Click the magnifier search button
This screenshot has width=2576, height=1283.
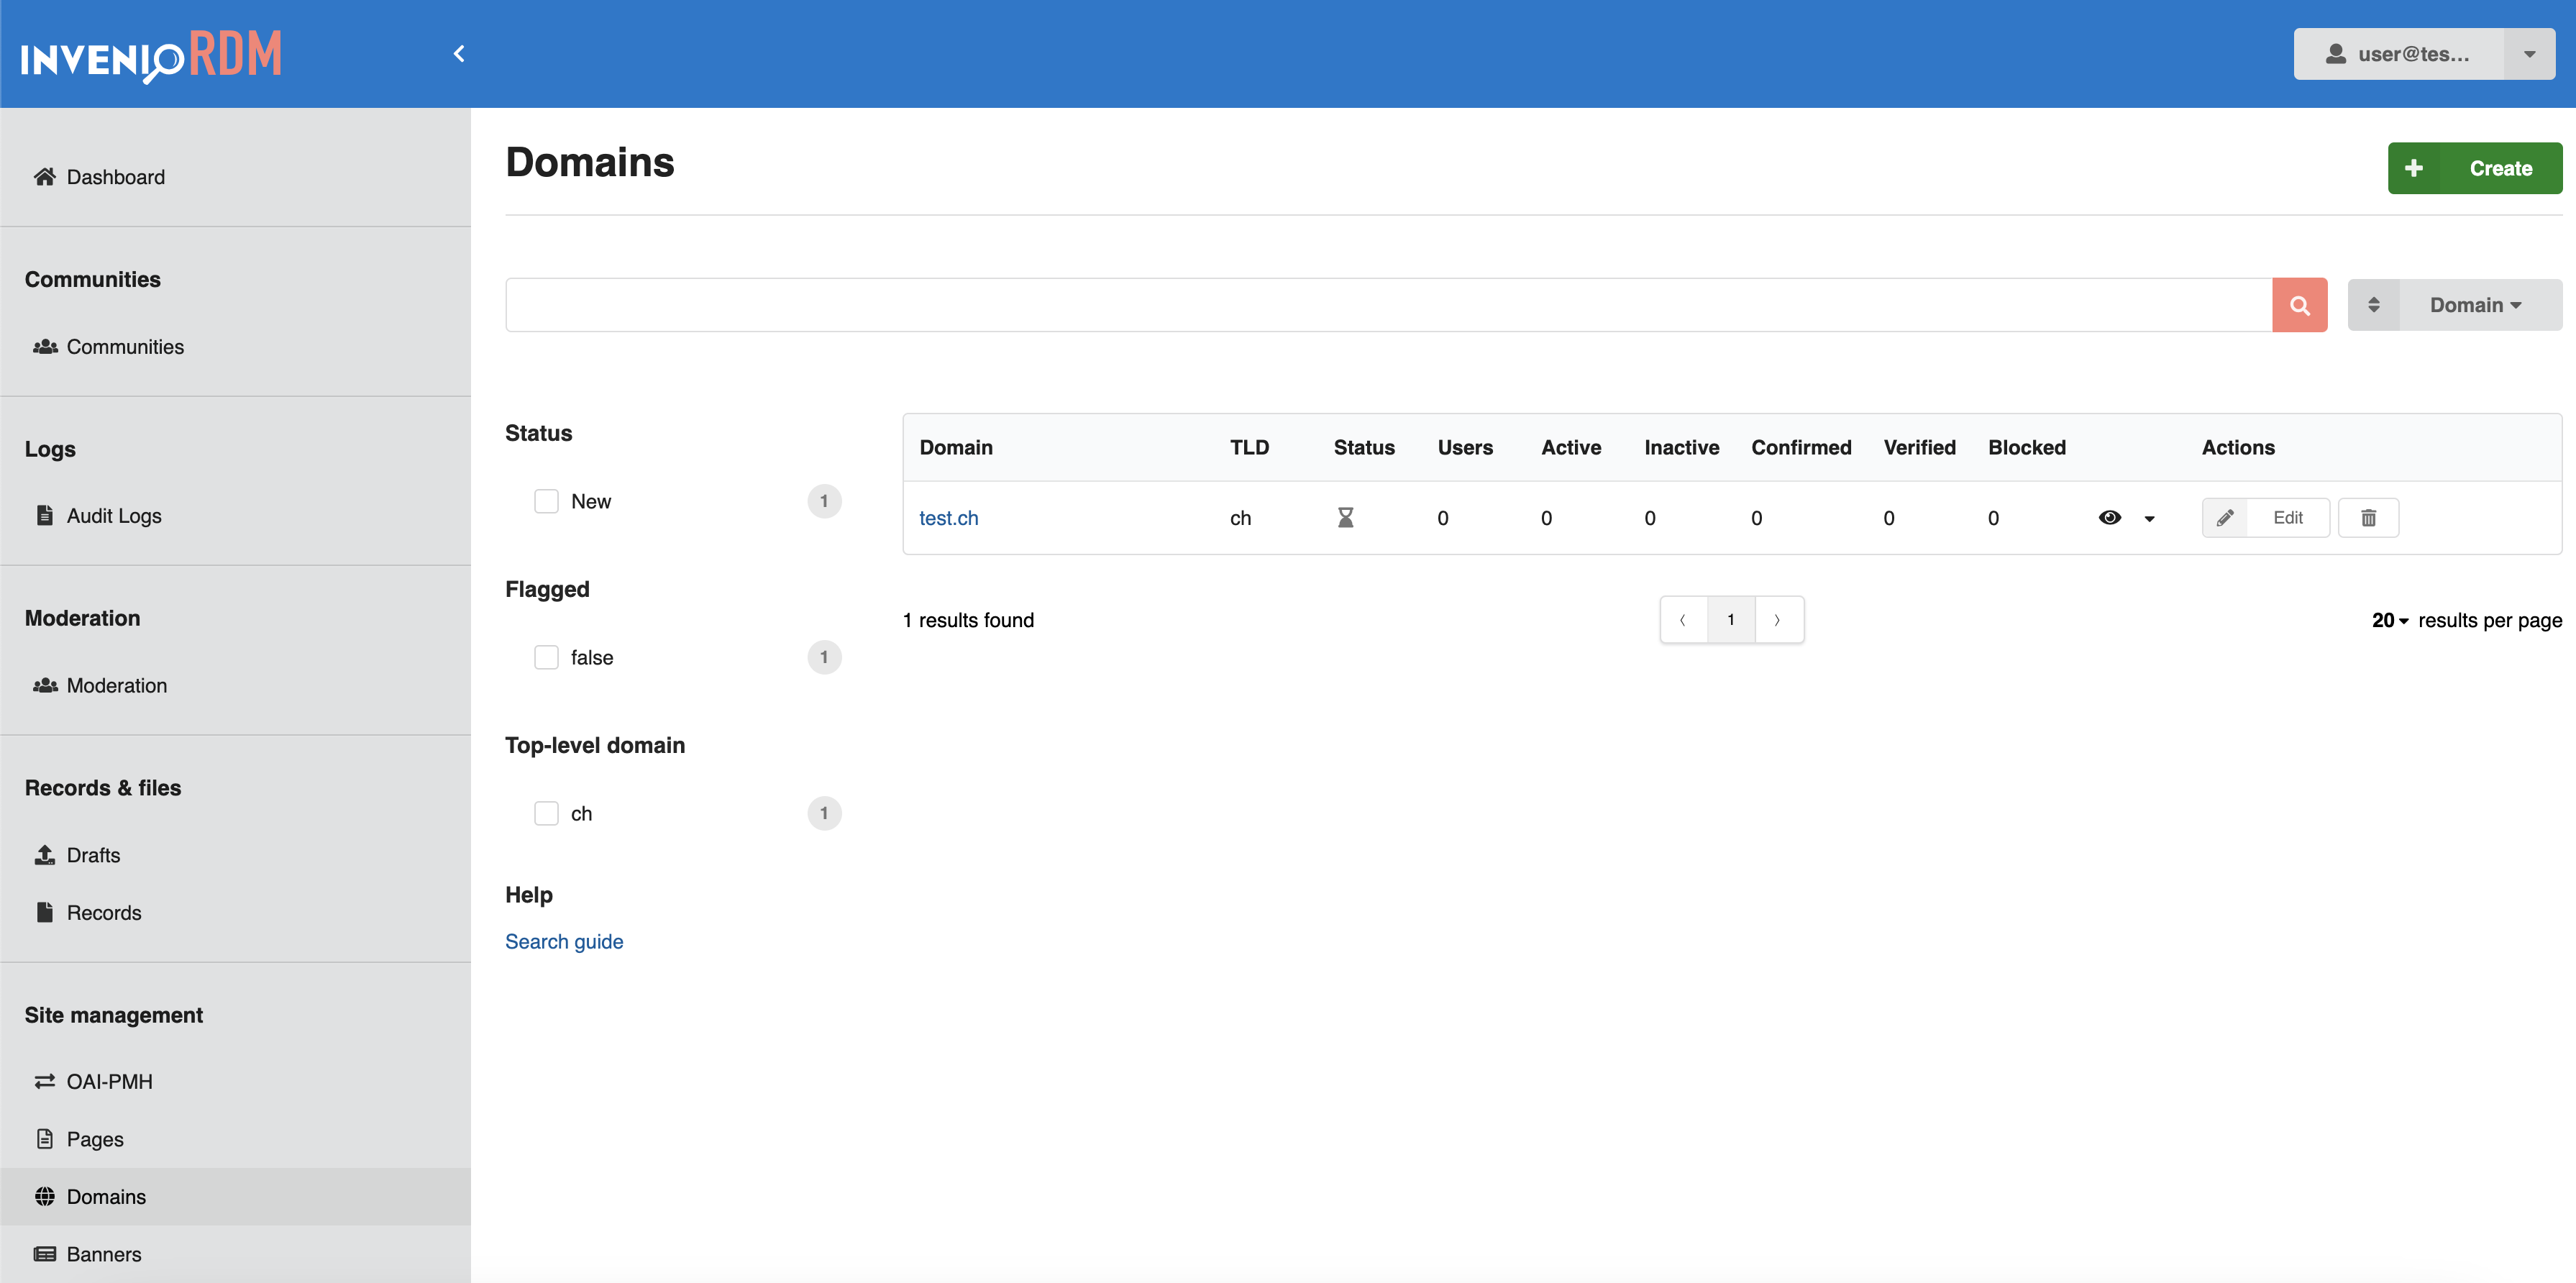(2299, 305)
